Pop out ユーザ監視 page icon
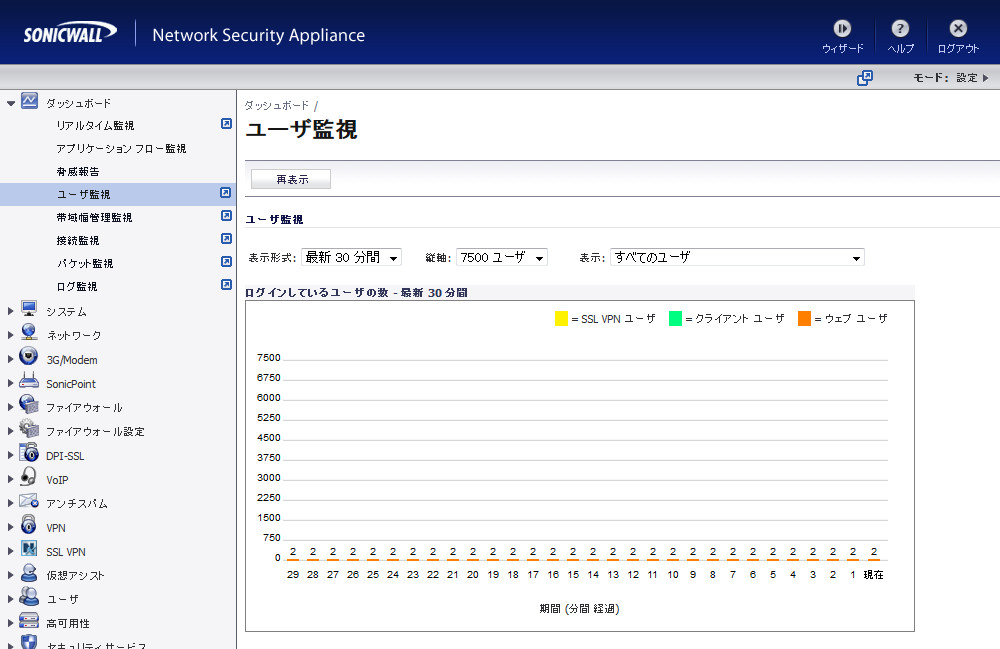Screen dimensions: 1000x649 226,193
